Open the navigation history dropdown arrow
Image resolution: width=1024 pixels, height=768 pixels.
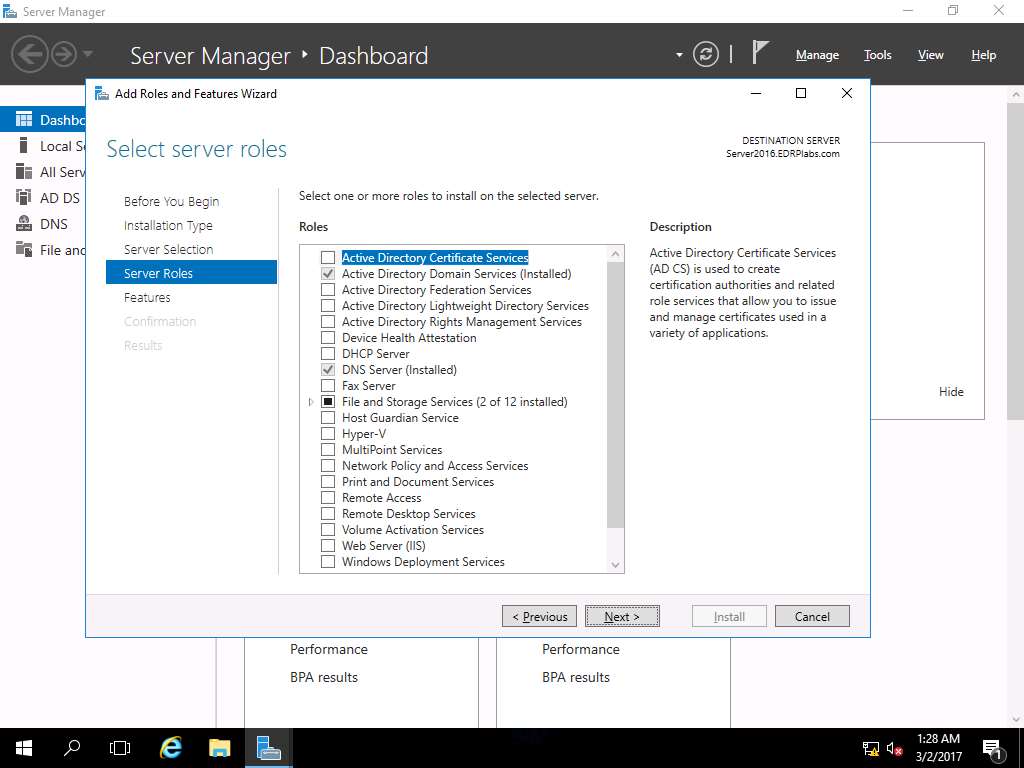pyautogui.click(x=88, y=54)
